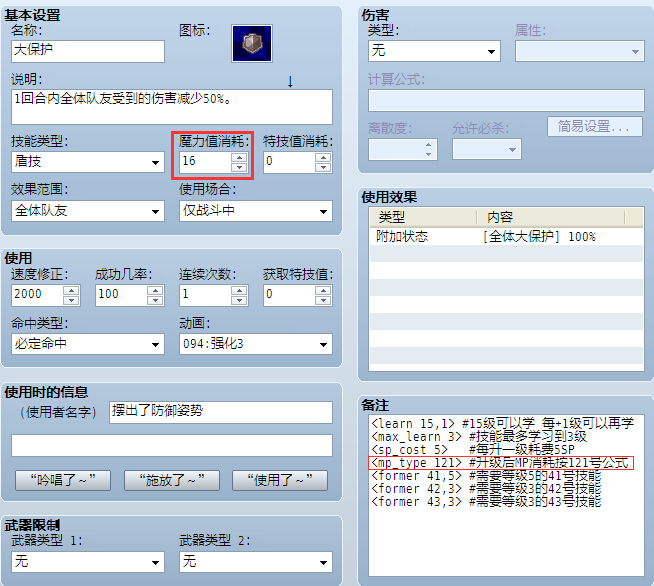Click the 魔力值消耗 value field showing 16
This screenshot has width=654, height=586.
tap(206, 162)
